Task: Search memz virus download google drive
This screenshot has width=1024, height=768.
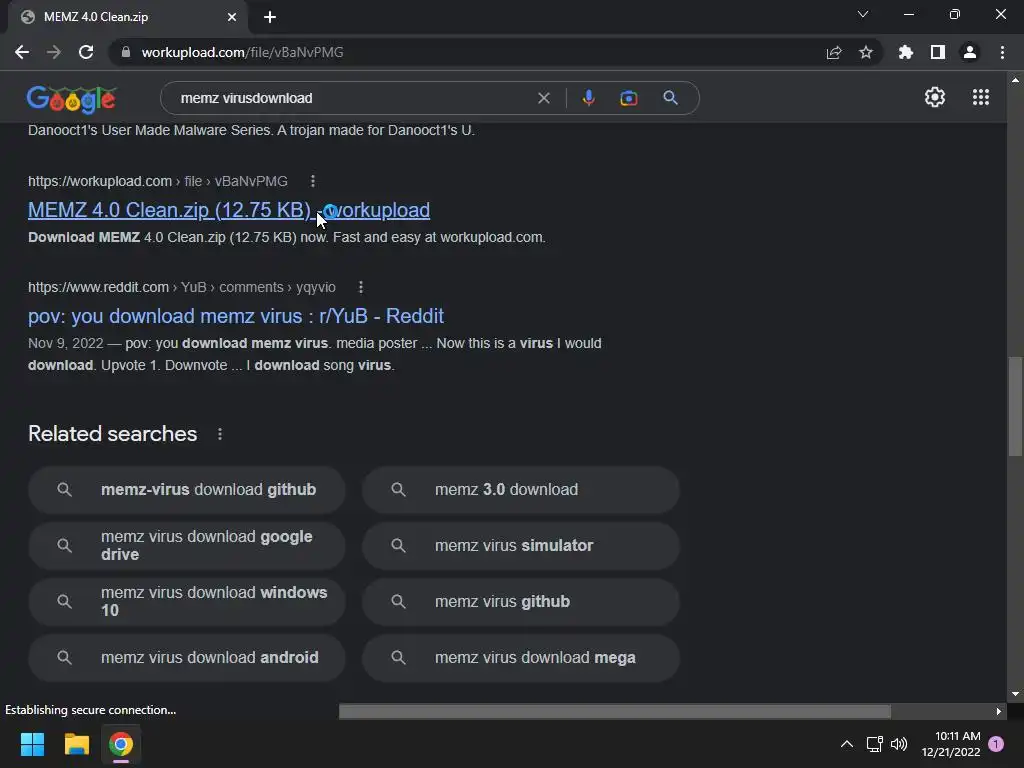Action: pos(187,545)
